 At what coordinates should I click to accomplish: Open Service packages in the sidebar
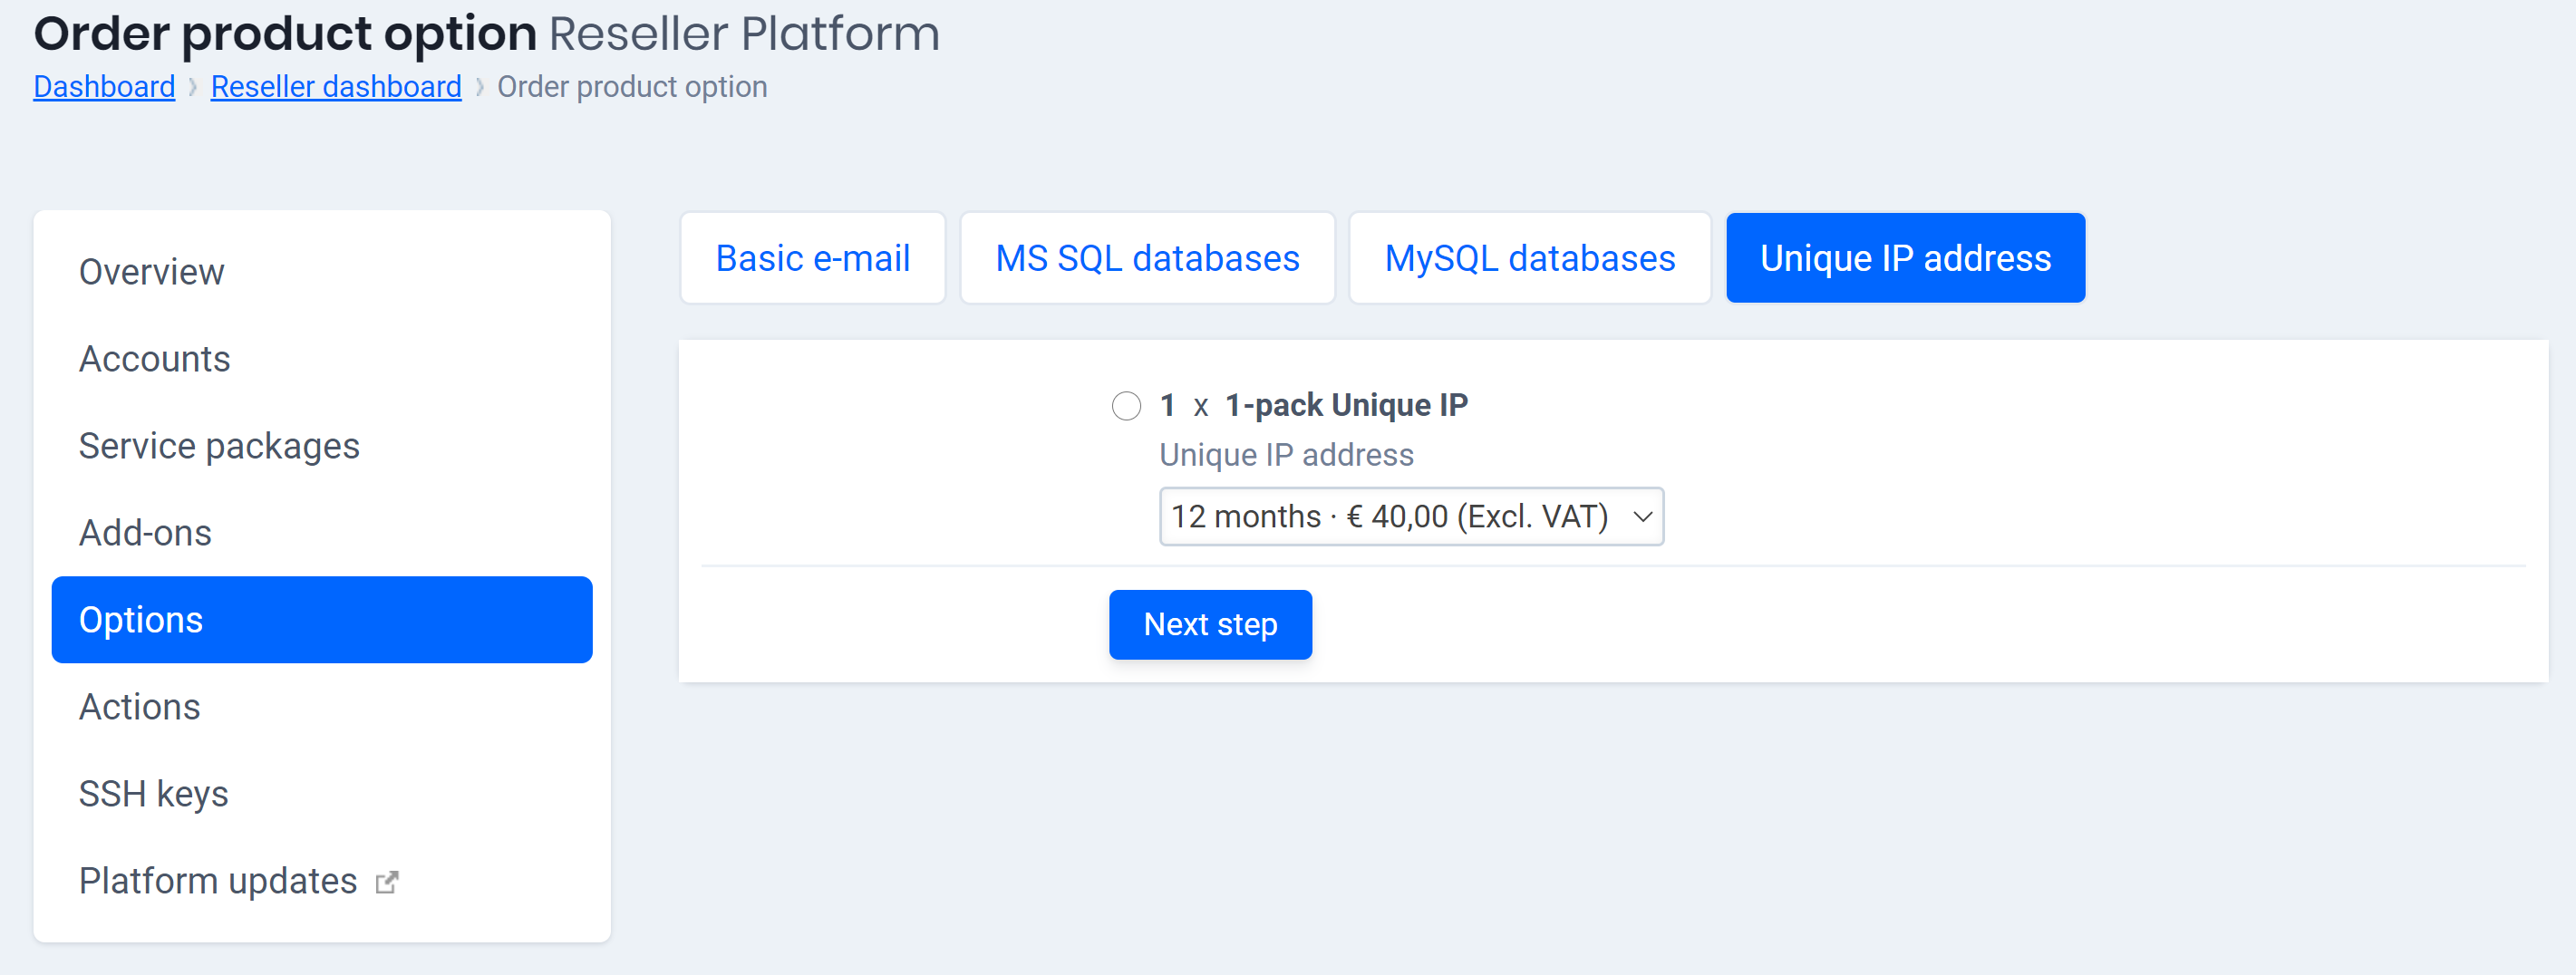click(219, 446)
